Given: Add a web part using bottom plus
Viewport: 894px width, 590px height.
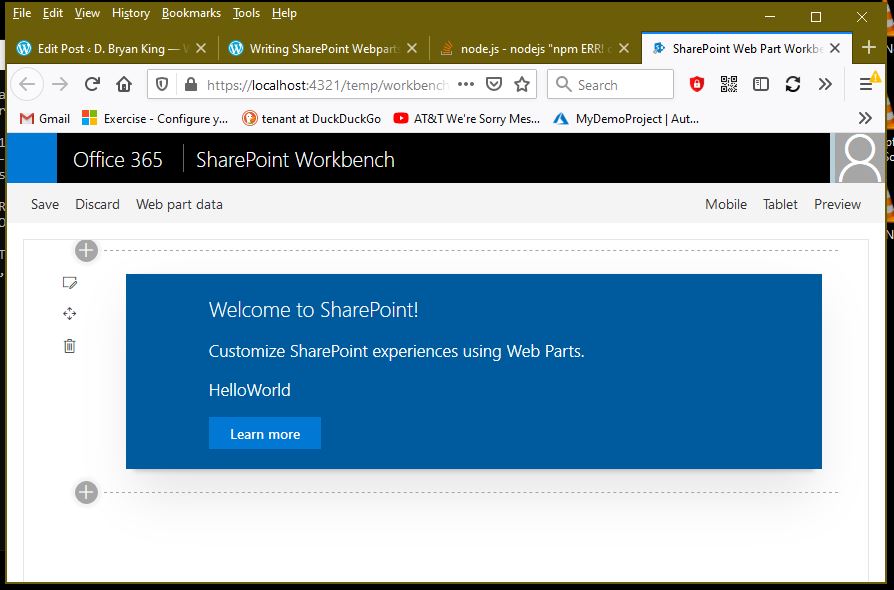Looking at the screenshot, I should tap(87, 492).
